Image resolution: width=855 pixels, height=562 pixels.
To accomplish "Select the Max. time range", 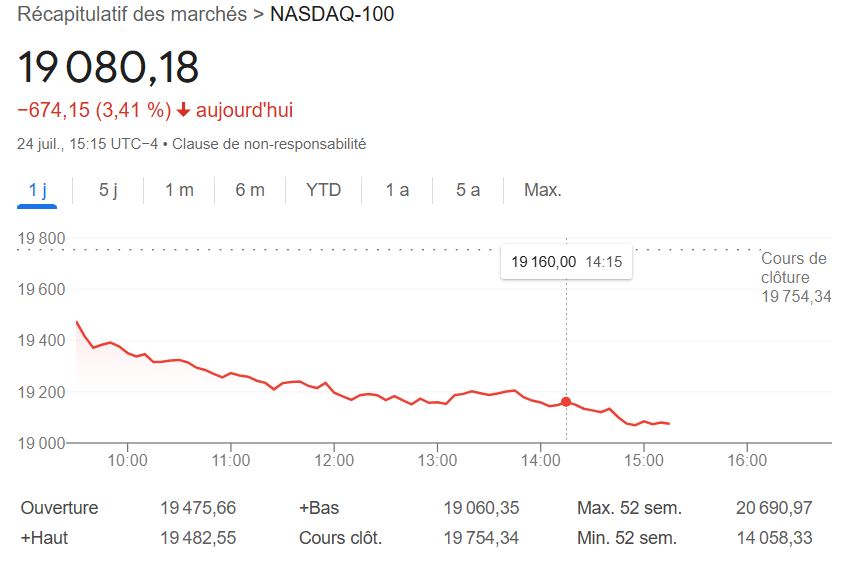I will pos(543,190).
